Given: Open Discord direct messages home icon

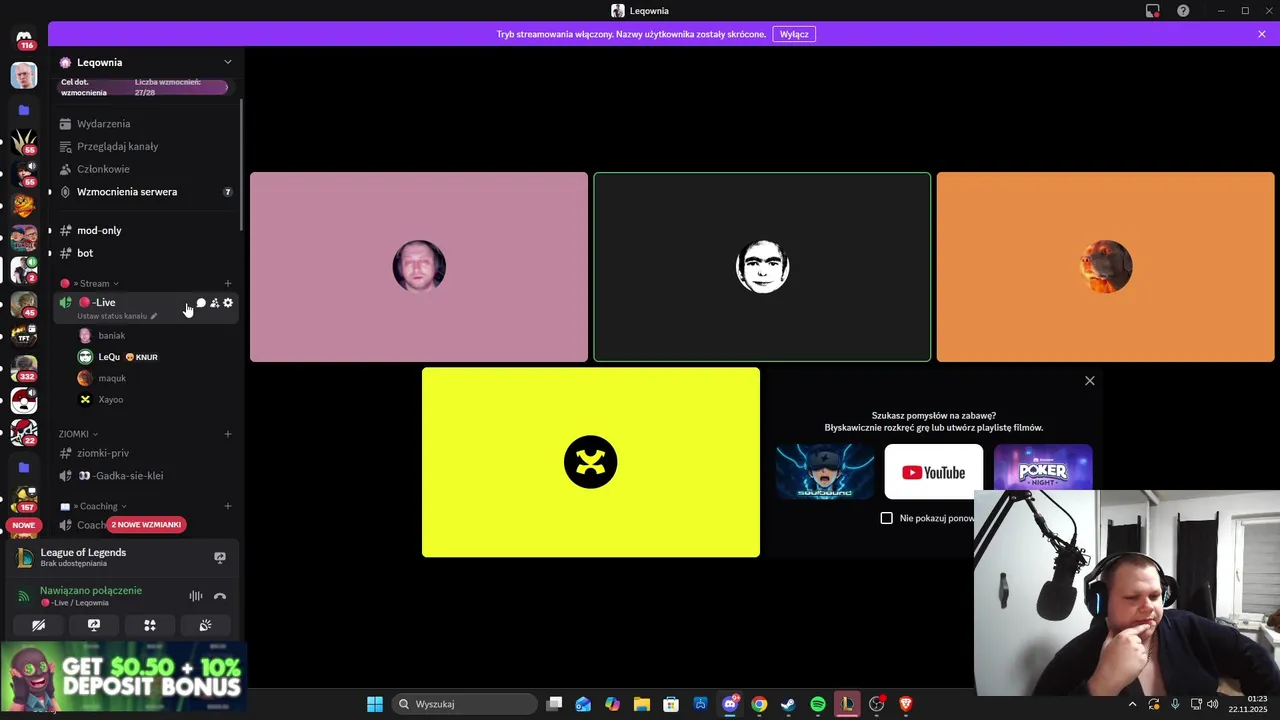Looking at the screenshot, I should [x=24, y=37].
